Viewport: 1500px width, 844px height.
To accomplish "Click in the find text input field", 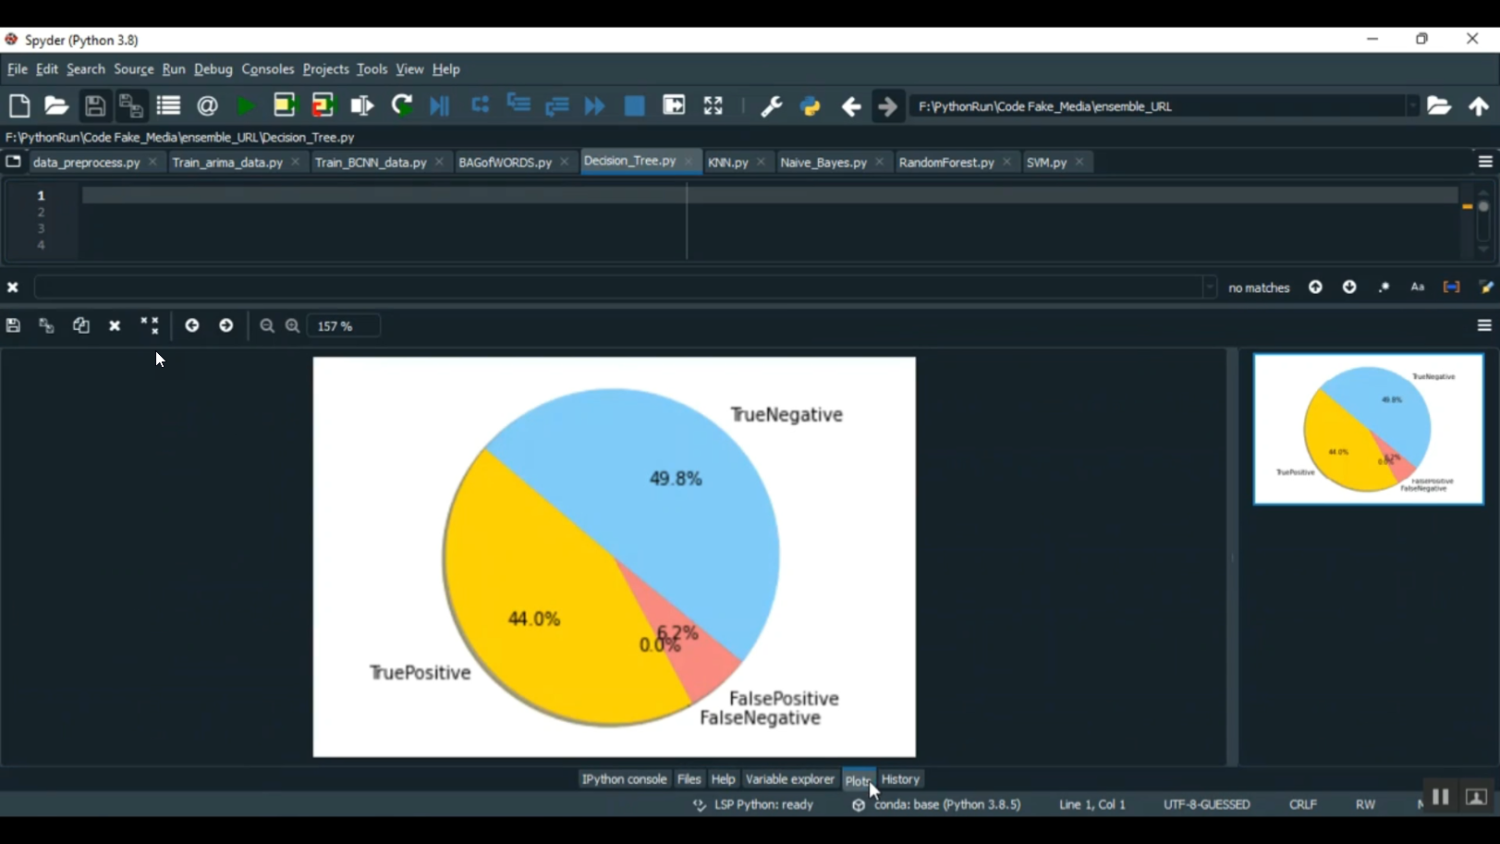I will pyautogui.click(x=620, y=288).
